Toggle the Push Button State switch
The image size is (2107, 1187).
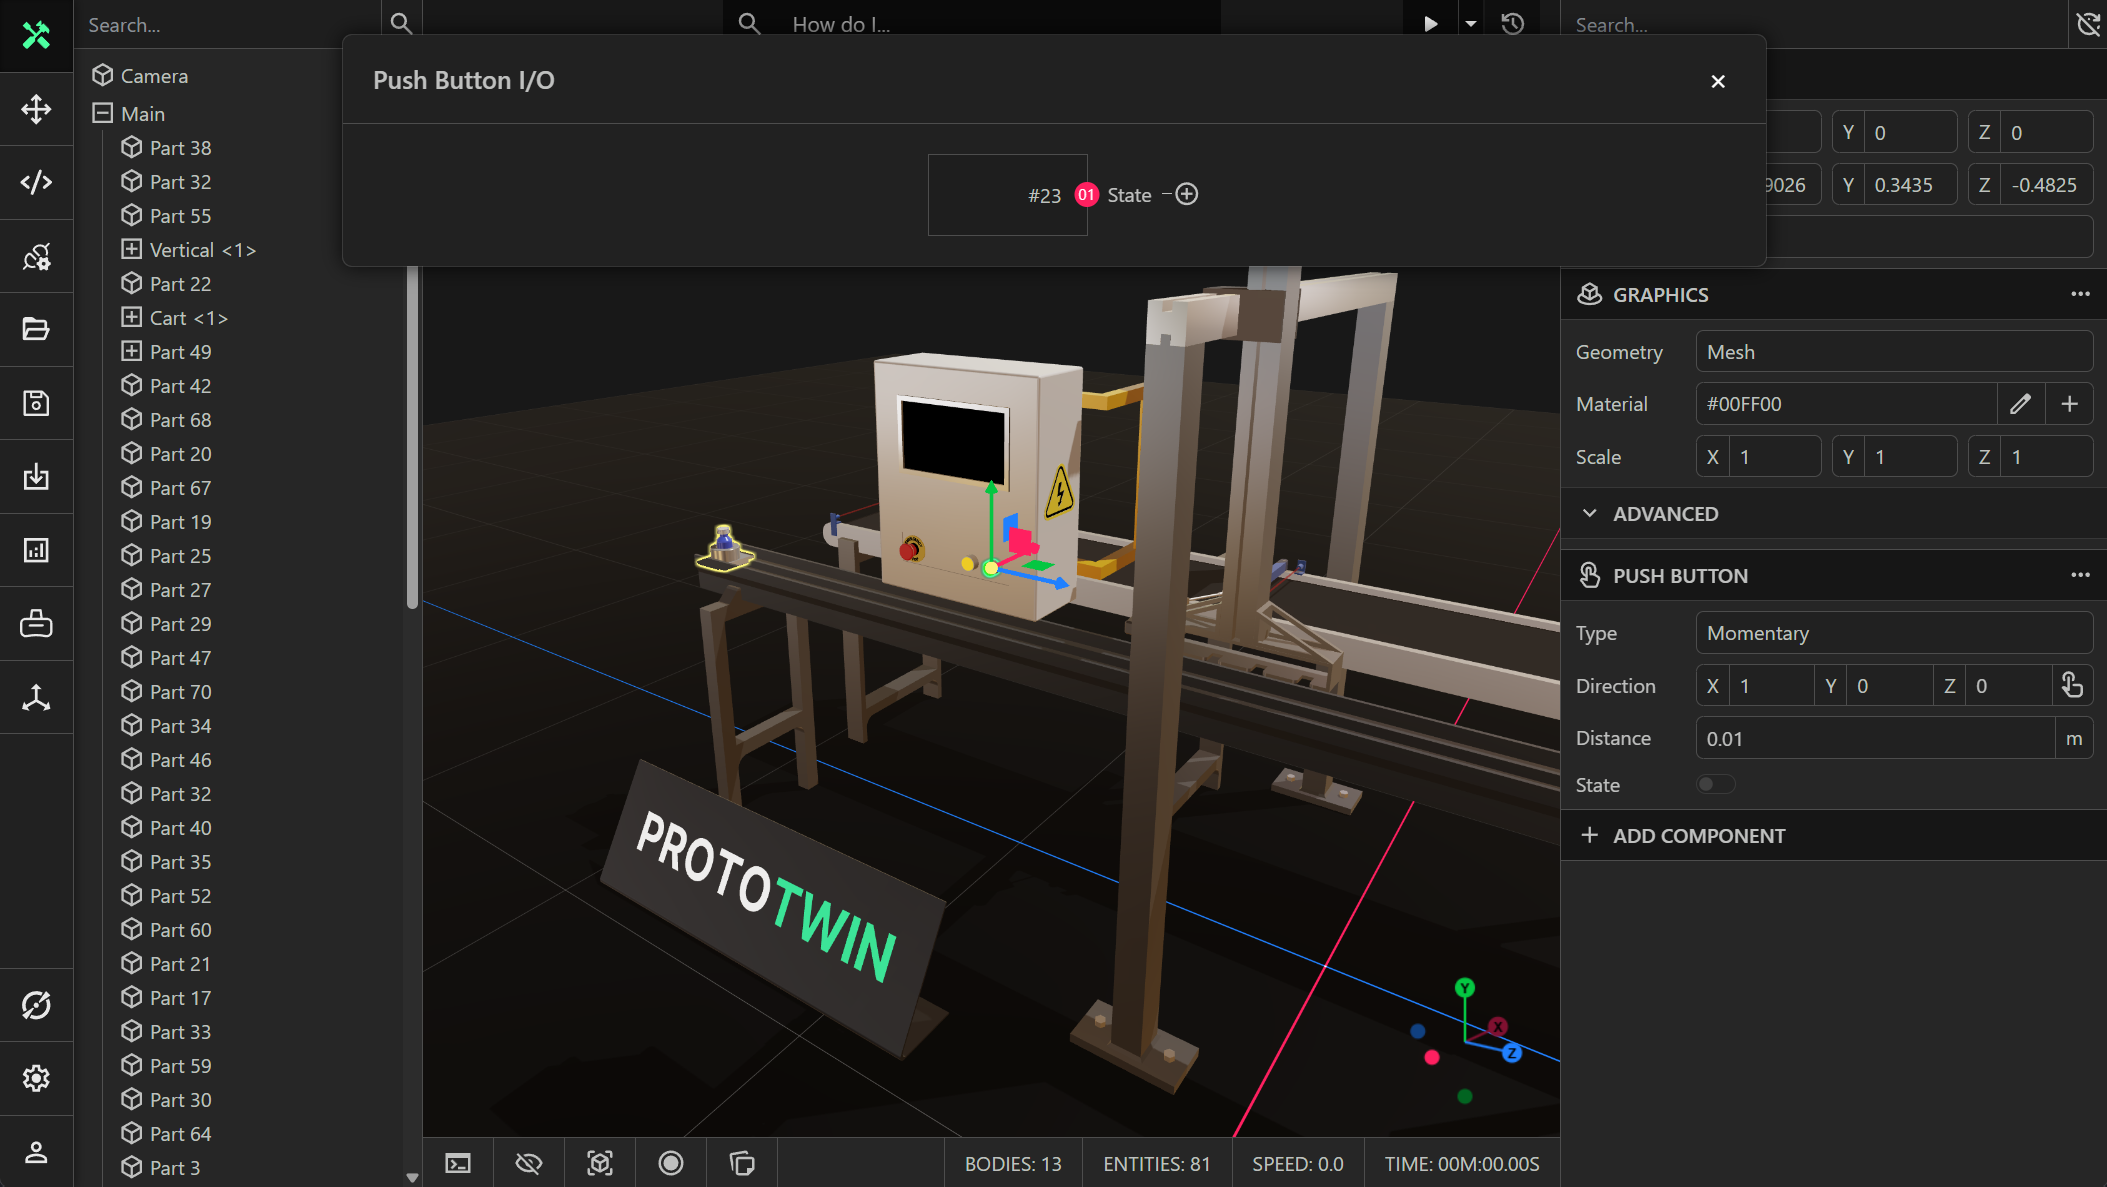[1715, 785]
